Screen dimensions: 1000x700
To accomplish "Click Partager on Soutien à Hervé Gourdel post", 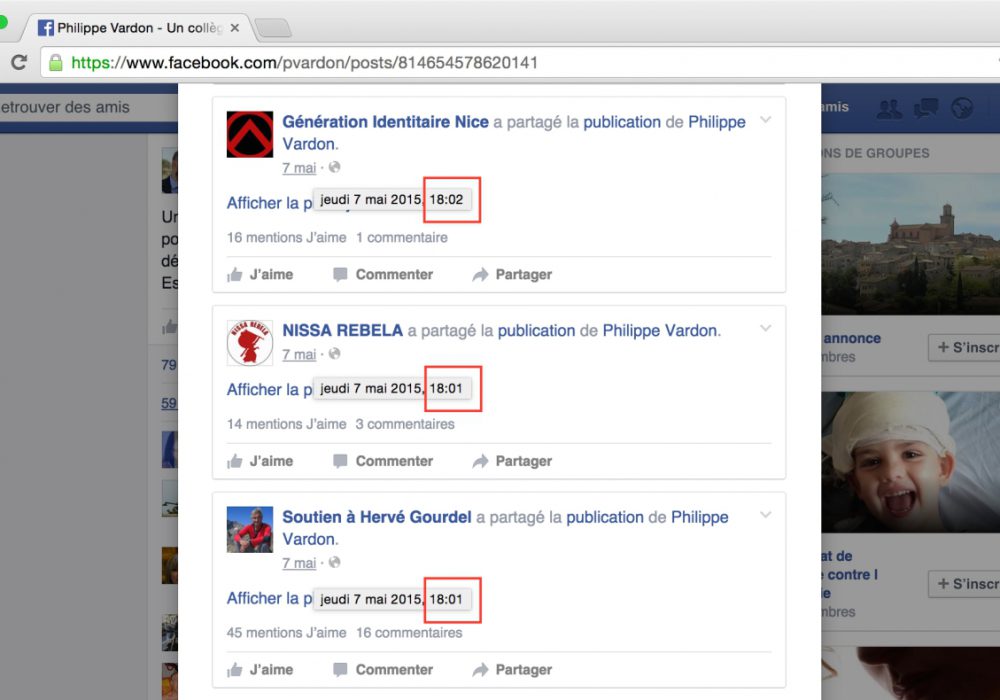I will [511, 670].
